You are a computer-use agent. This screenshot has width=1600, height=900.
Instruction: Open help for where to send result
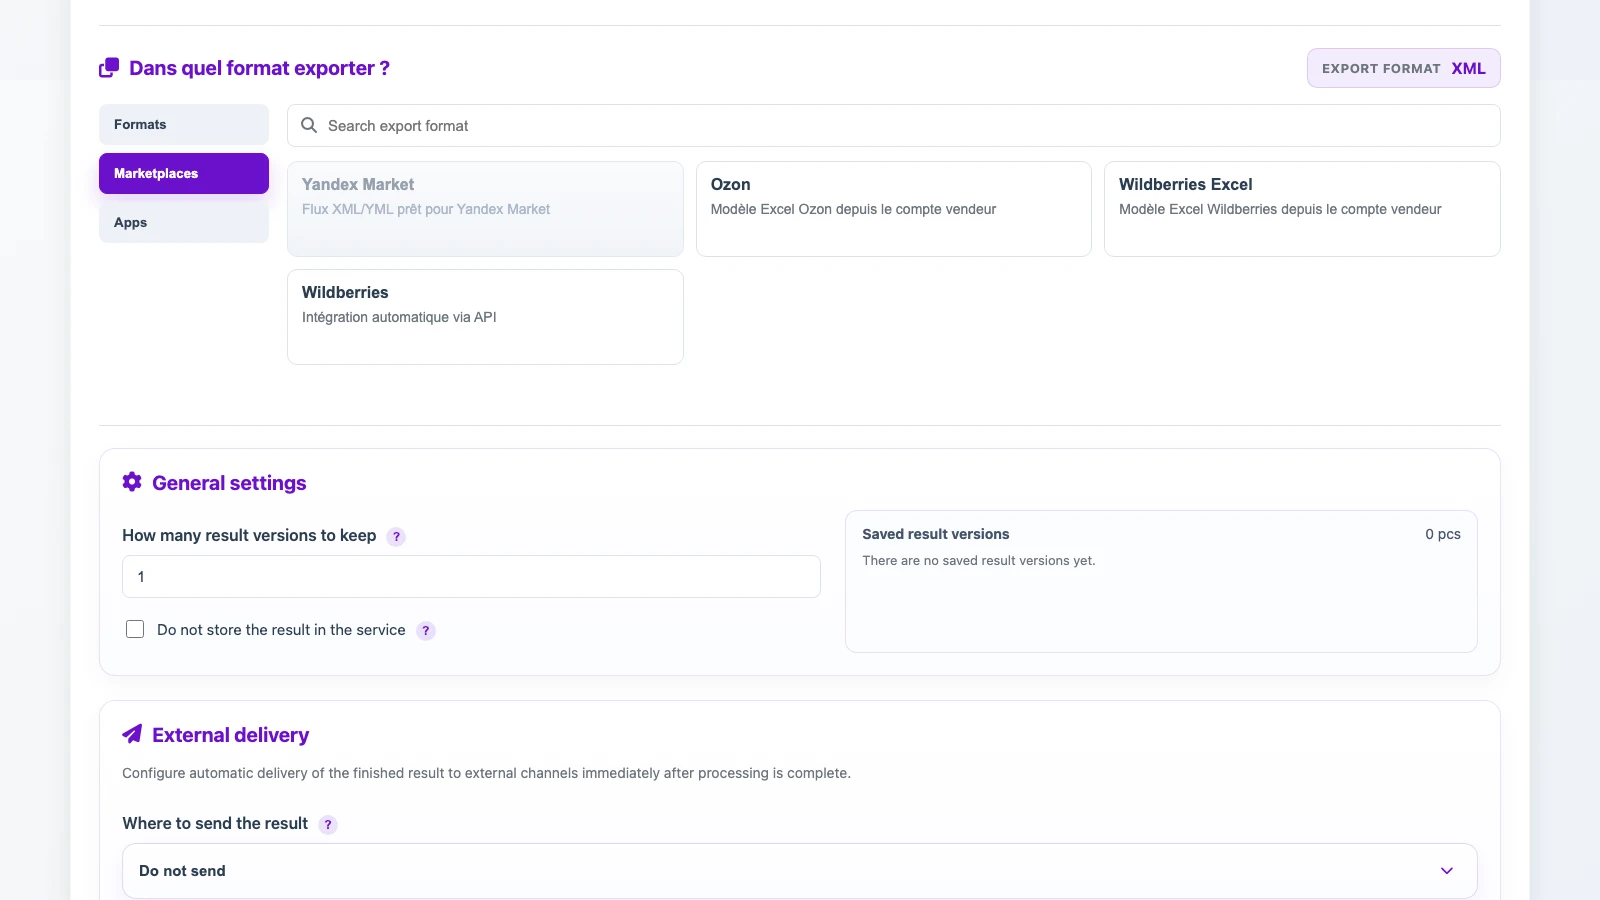click(x=328, y=825)
